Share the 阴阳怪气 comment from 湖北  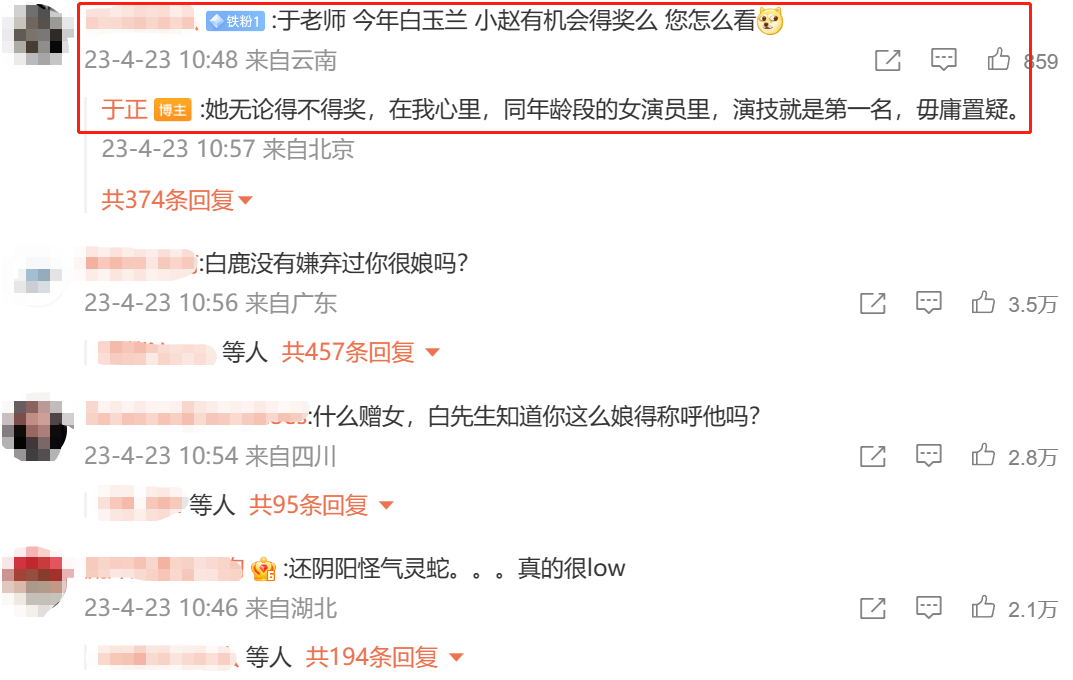tap(872, 608)
